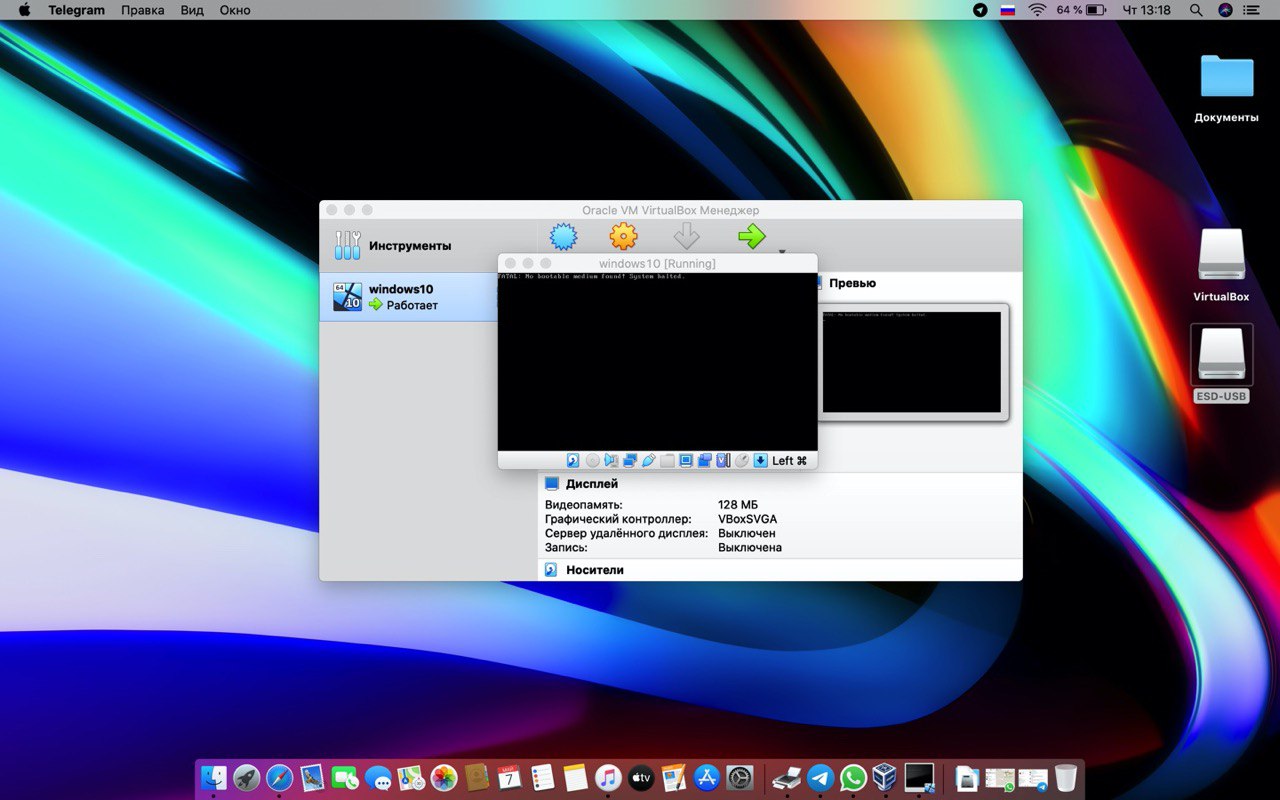Open Finder from the Dock

(x=214, y=777)
